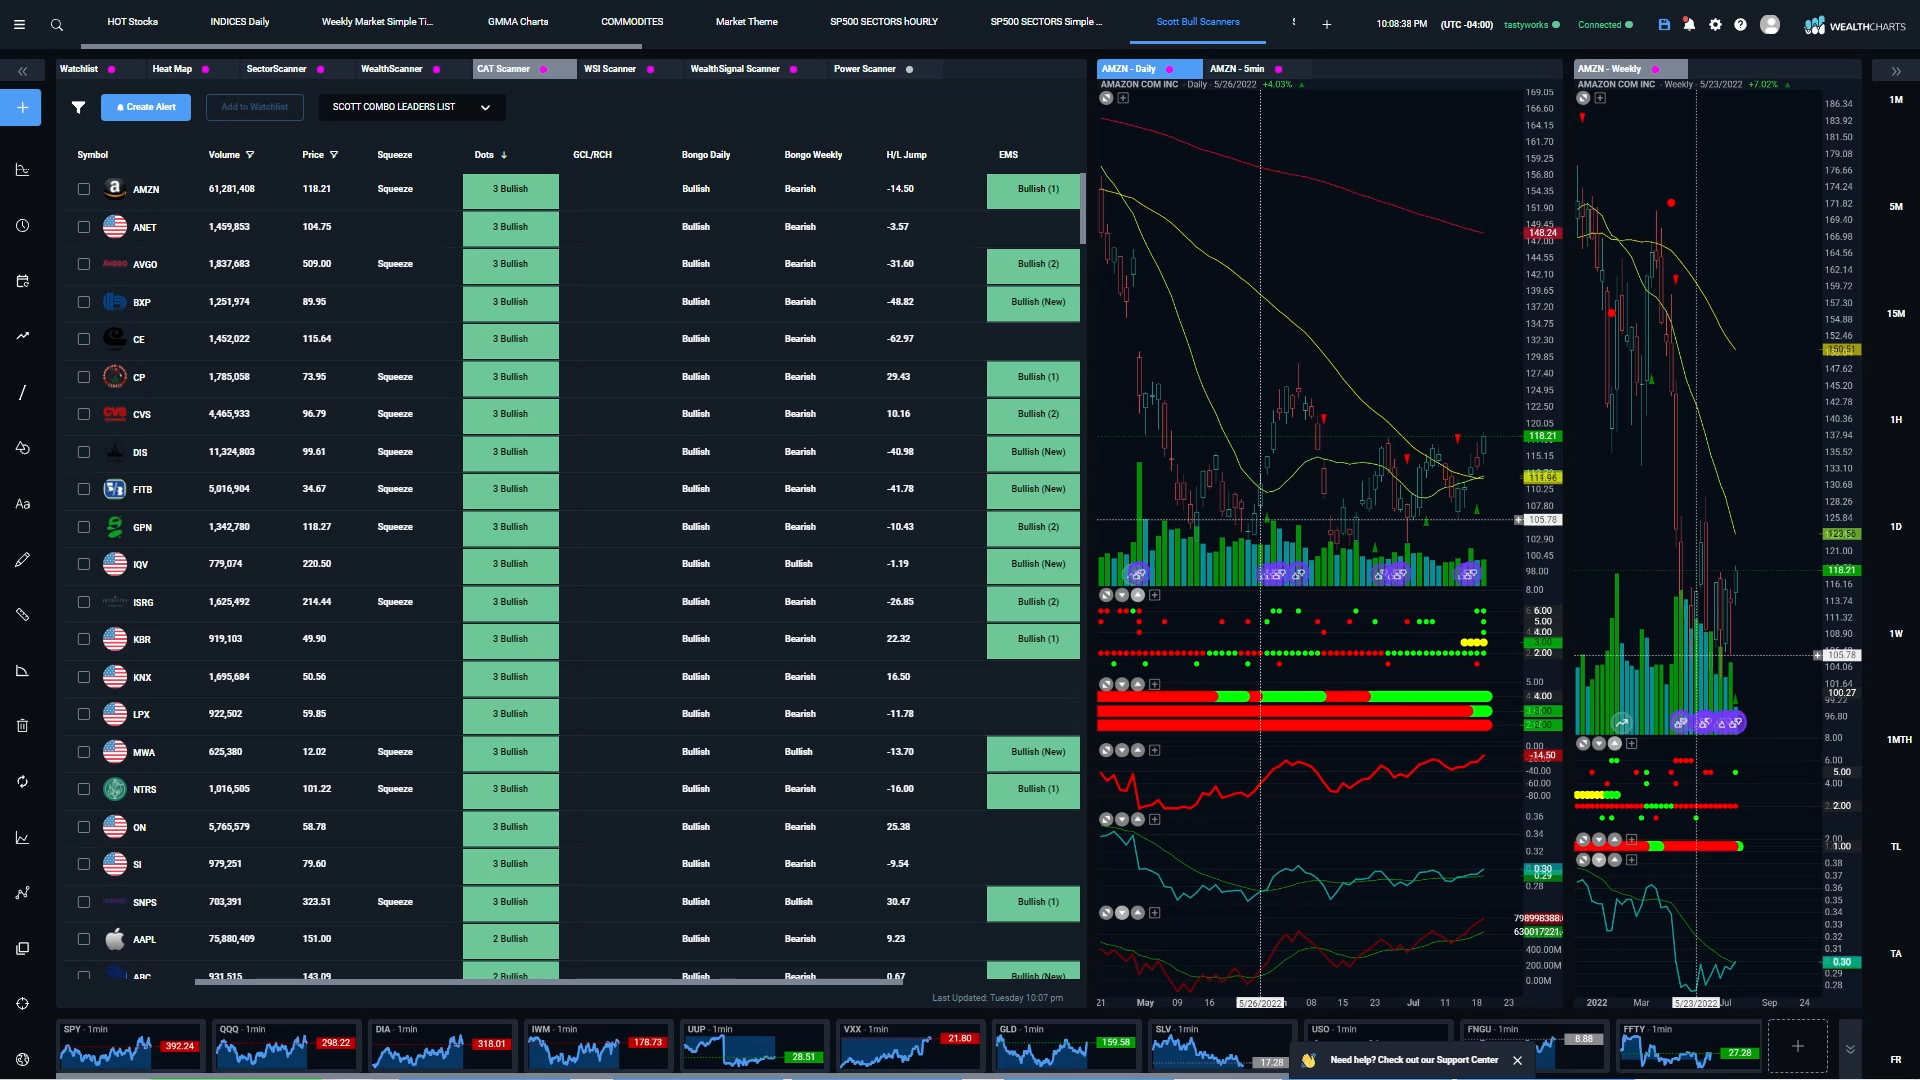1920x1080 pixels.
Task: Open the notifications bell
Action: coord(1689,24)
